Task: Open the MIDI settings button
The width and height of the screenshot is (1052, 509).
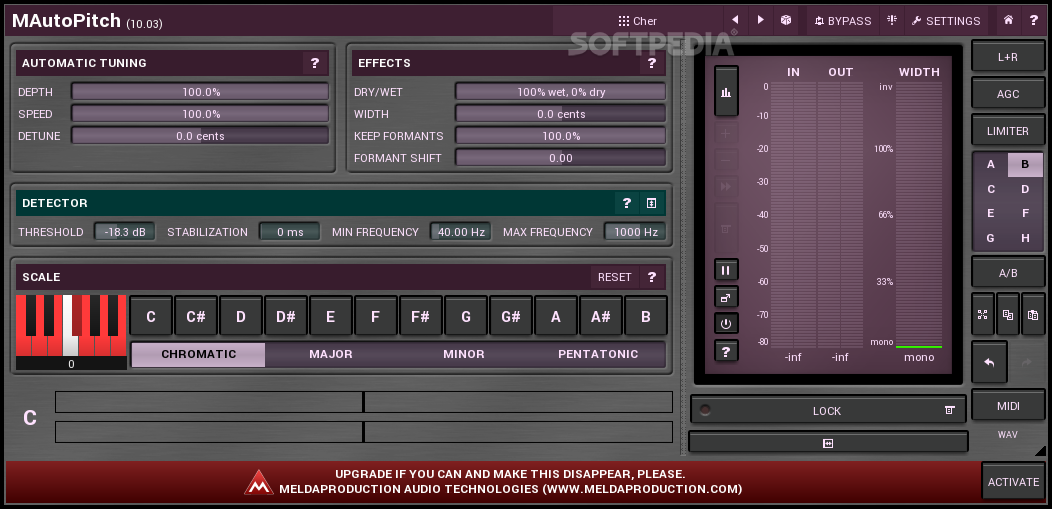Action: click(x=1008, y=406)
